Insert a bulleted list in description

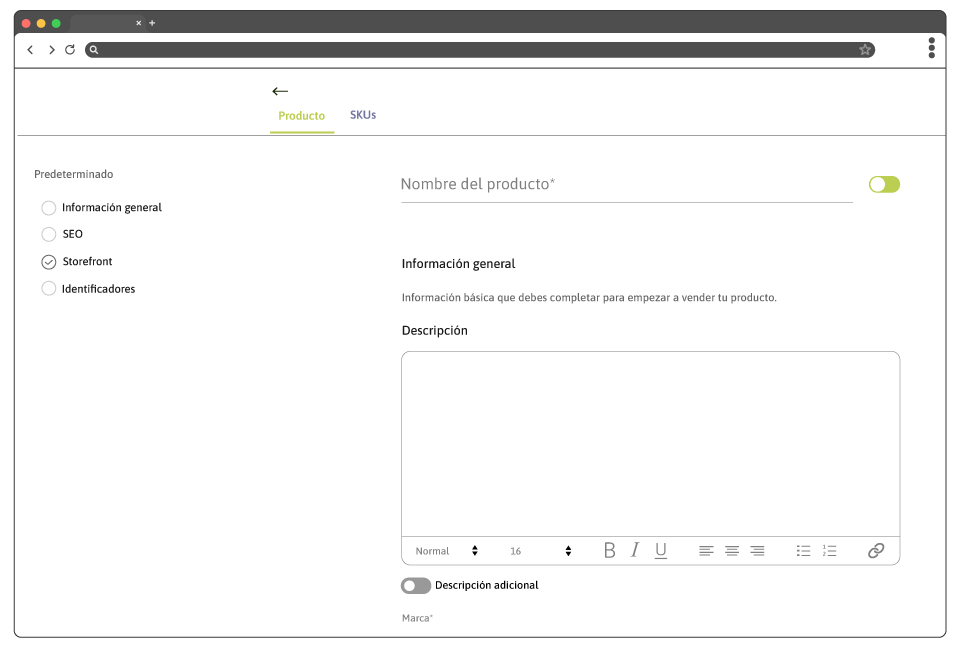coord(803,551)
